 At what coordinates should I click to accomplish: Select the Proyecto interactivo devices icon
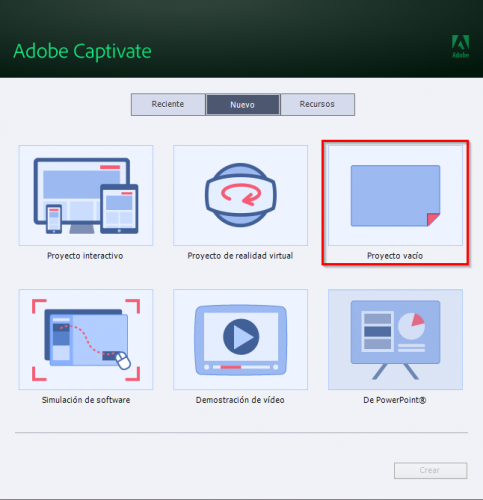(x=86, y=195)
